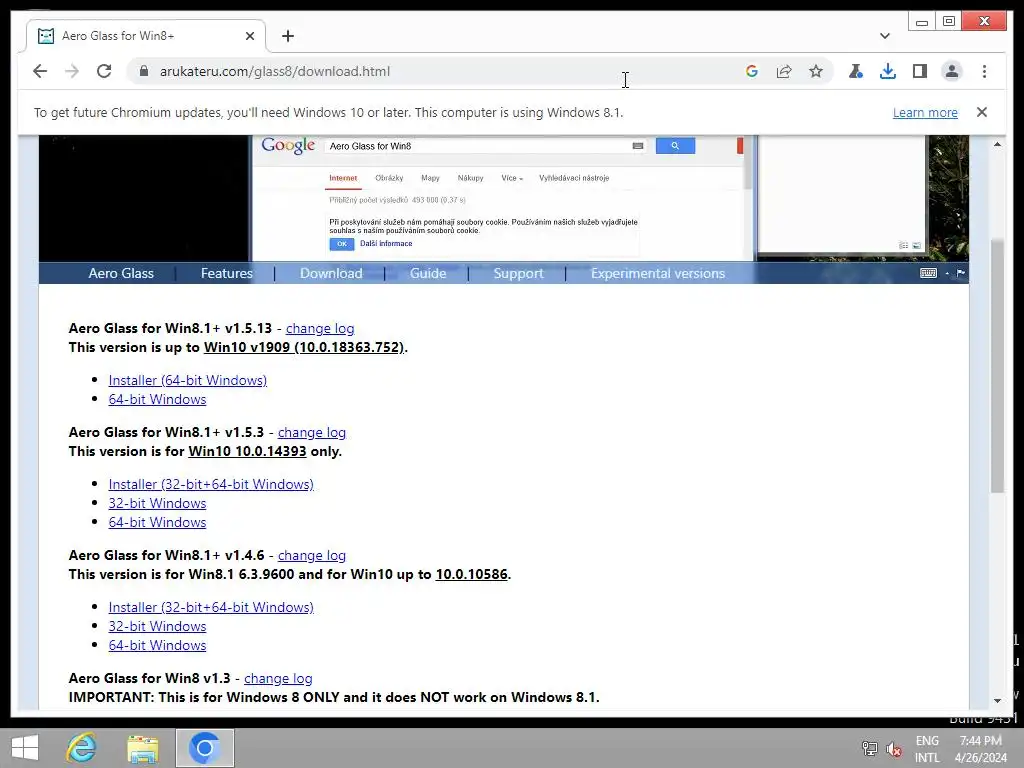Viewport: 1024px width, 768px height.
Task: Open Google search side icon in address bar
Action: [752, 71]
